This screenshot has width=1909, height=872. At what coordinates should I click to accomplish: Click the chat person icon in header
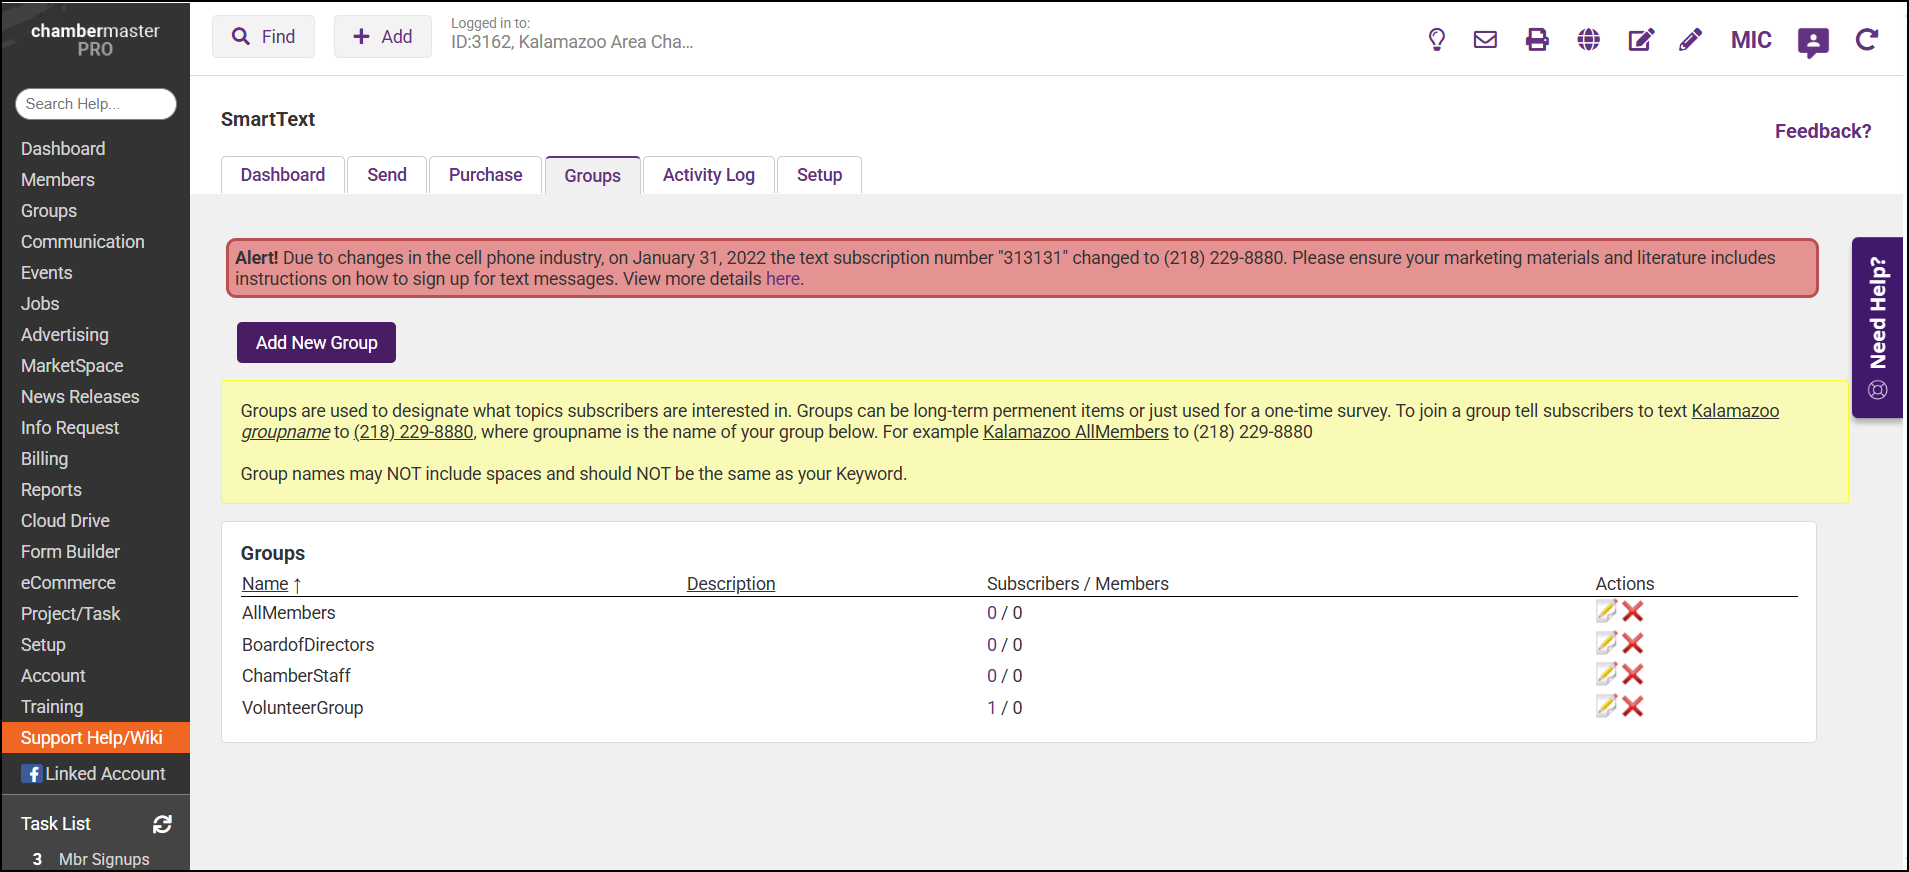(1812, 42)
